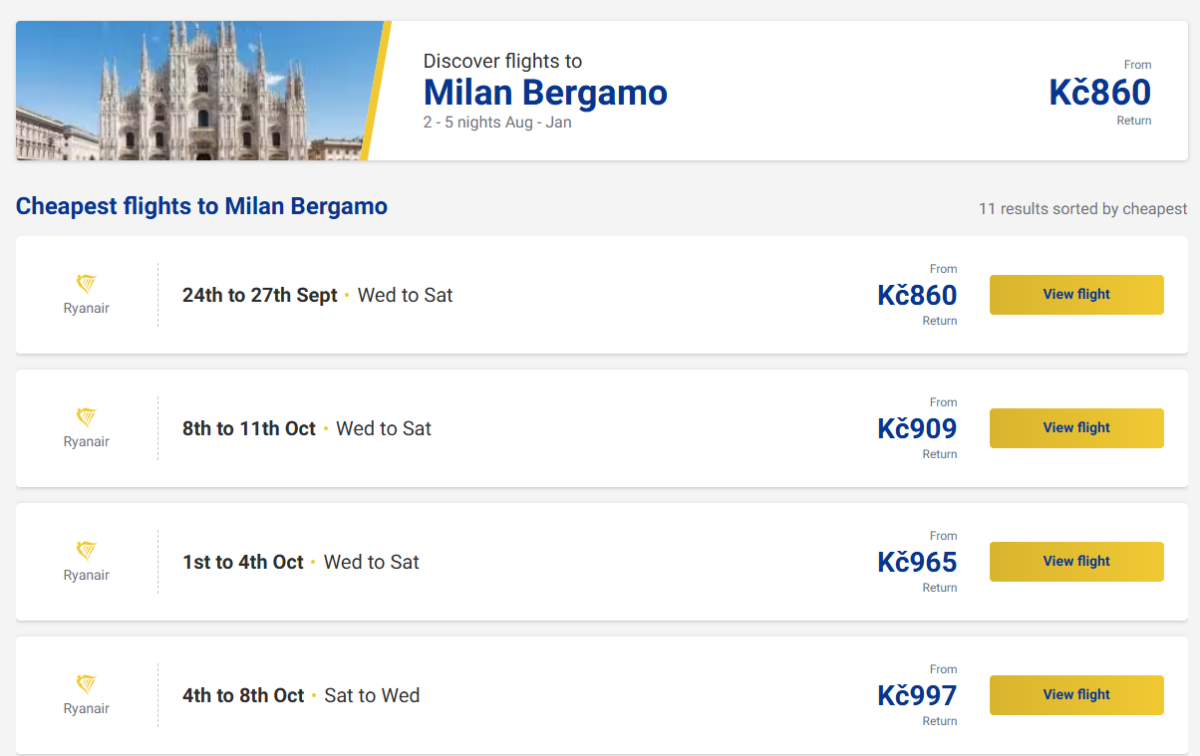Click Ryanair logo on 24th–27th Sept flight
This screenshot has width=1200, height=756.
point(86,285)
